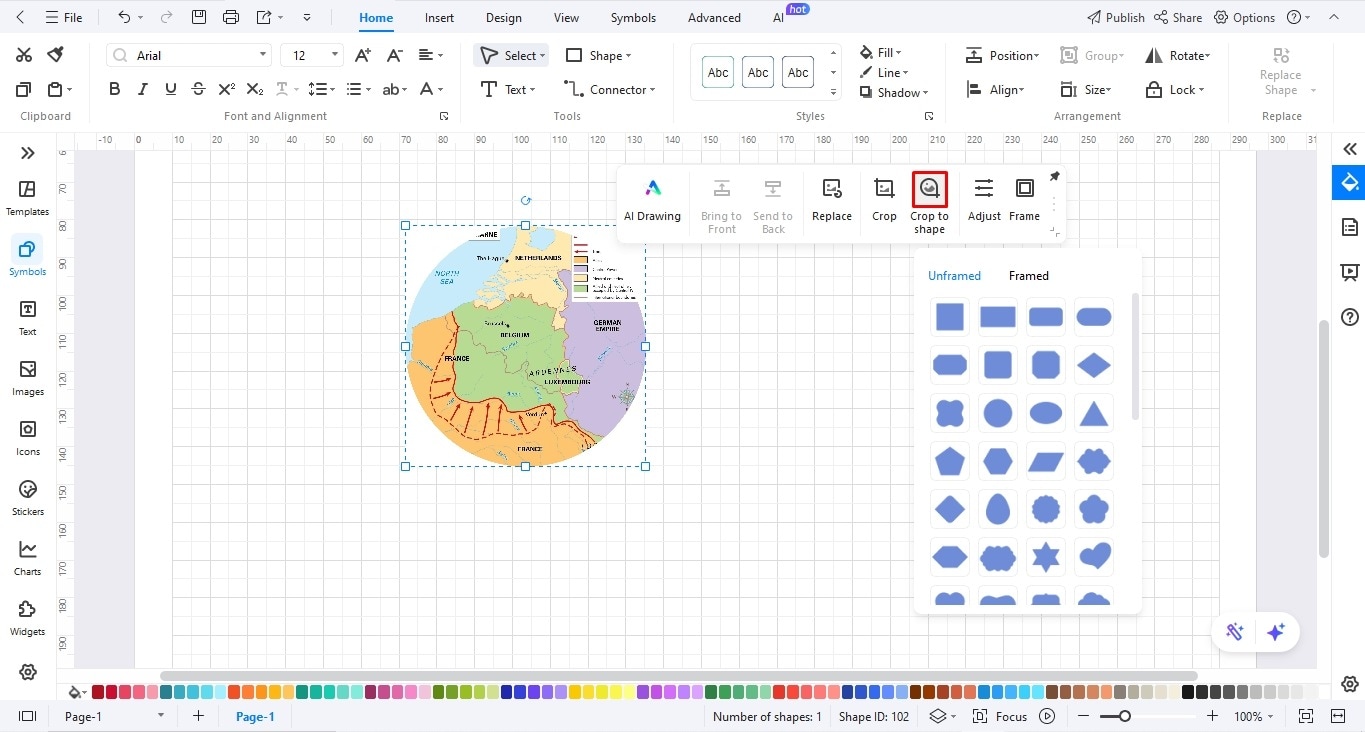The height and width of the screenshot is (732, 1365).
Task: Open the Charts sidebar panel
Action: (28, 558)
